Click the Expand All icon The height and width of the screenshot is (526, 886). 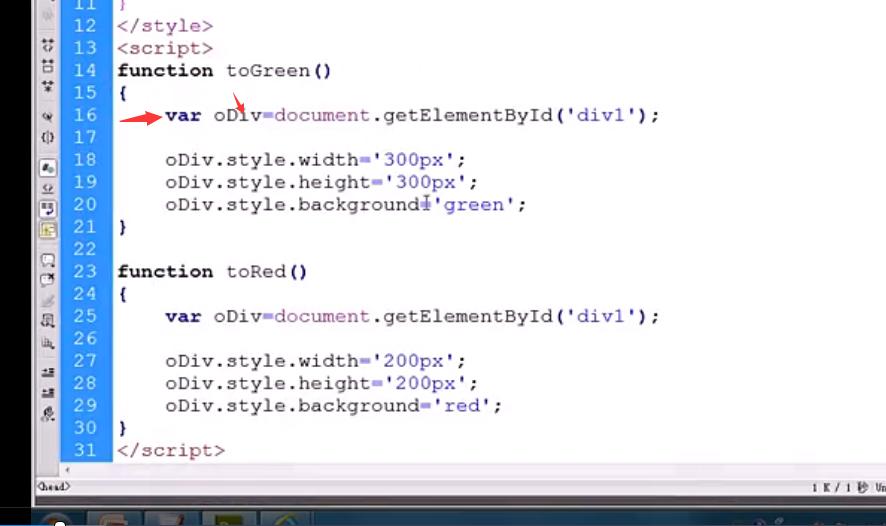48,86
